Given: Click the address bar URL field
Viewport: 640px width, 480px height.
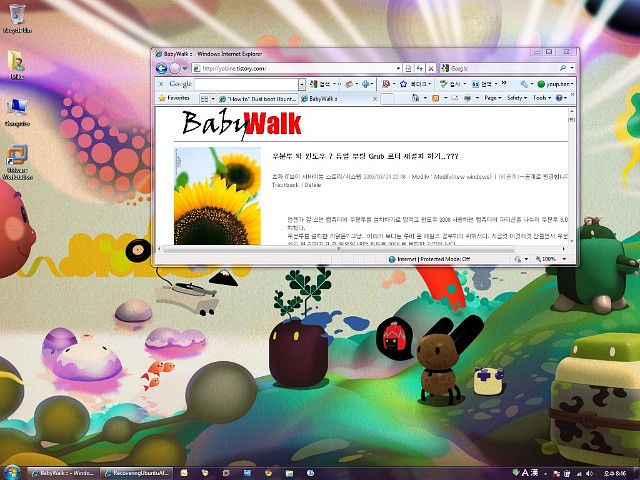Looking at the screenshot, I should (x=294, y=69).
